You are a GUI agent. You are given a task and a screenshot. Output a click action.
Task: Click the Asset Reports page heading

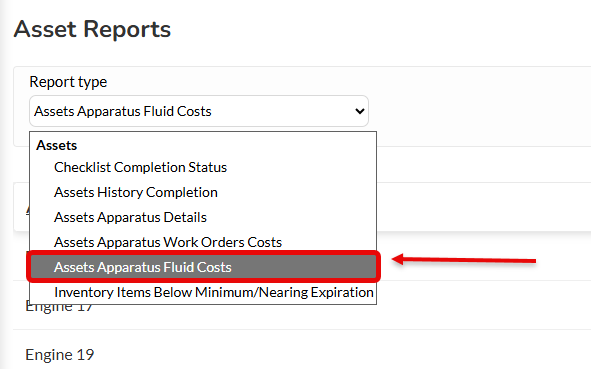pyautogui.click(x=92, y=29)
